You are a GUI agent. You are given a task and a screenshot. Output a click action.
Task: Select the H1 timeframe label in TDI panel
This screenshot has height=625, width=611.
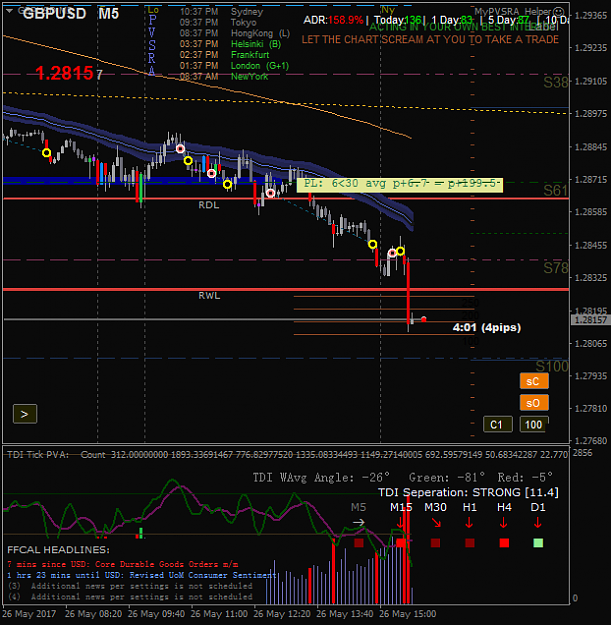470,507
